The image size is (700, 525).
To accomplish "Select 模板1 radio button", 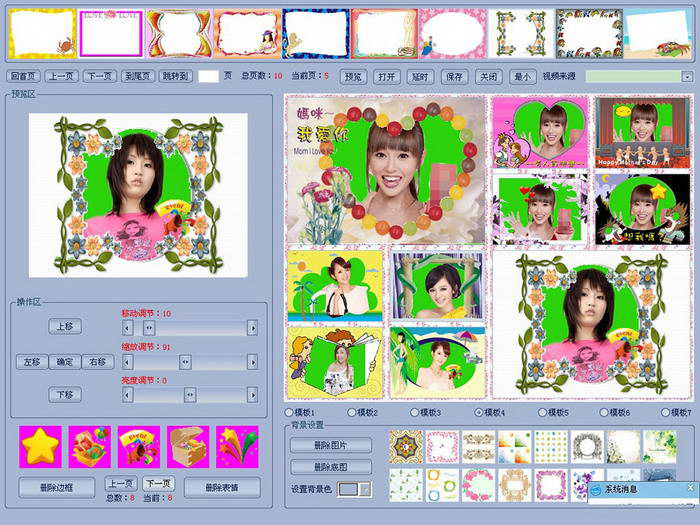I will [x=289, y=412].
